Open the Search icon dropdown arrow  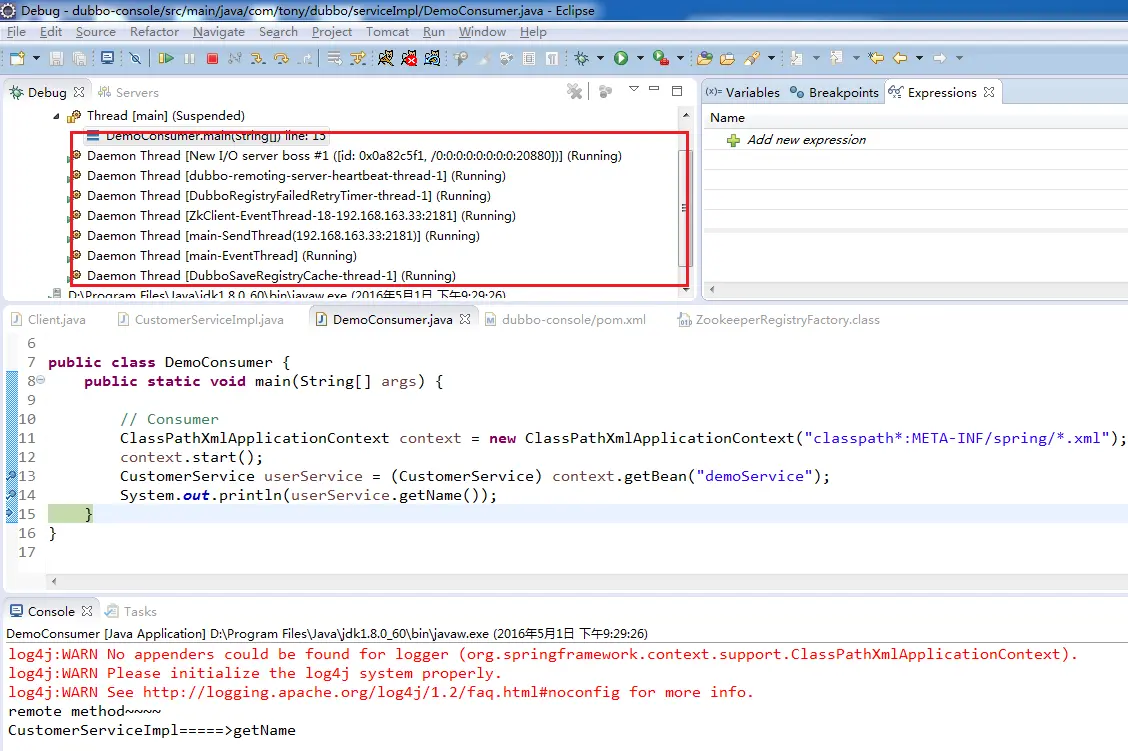[771, 58]
